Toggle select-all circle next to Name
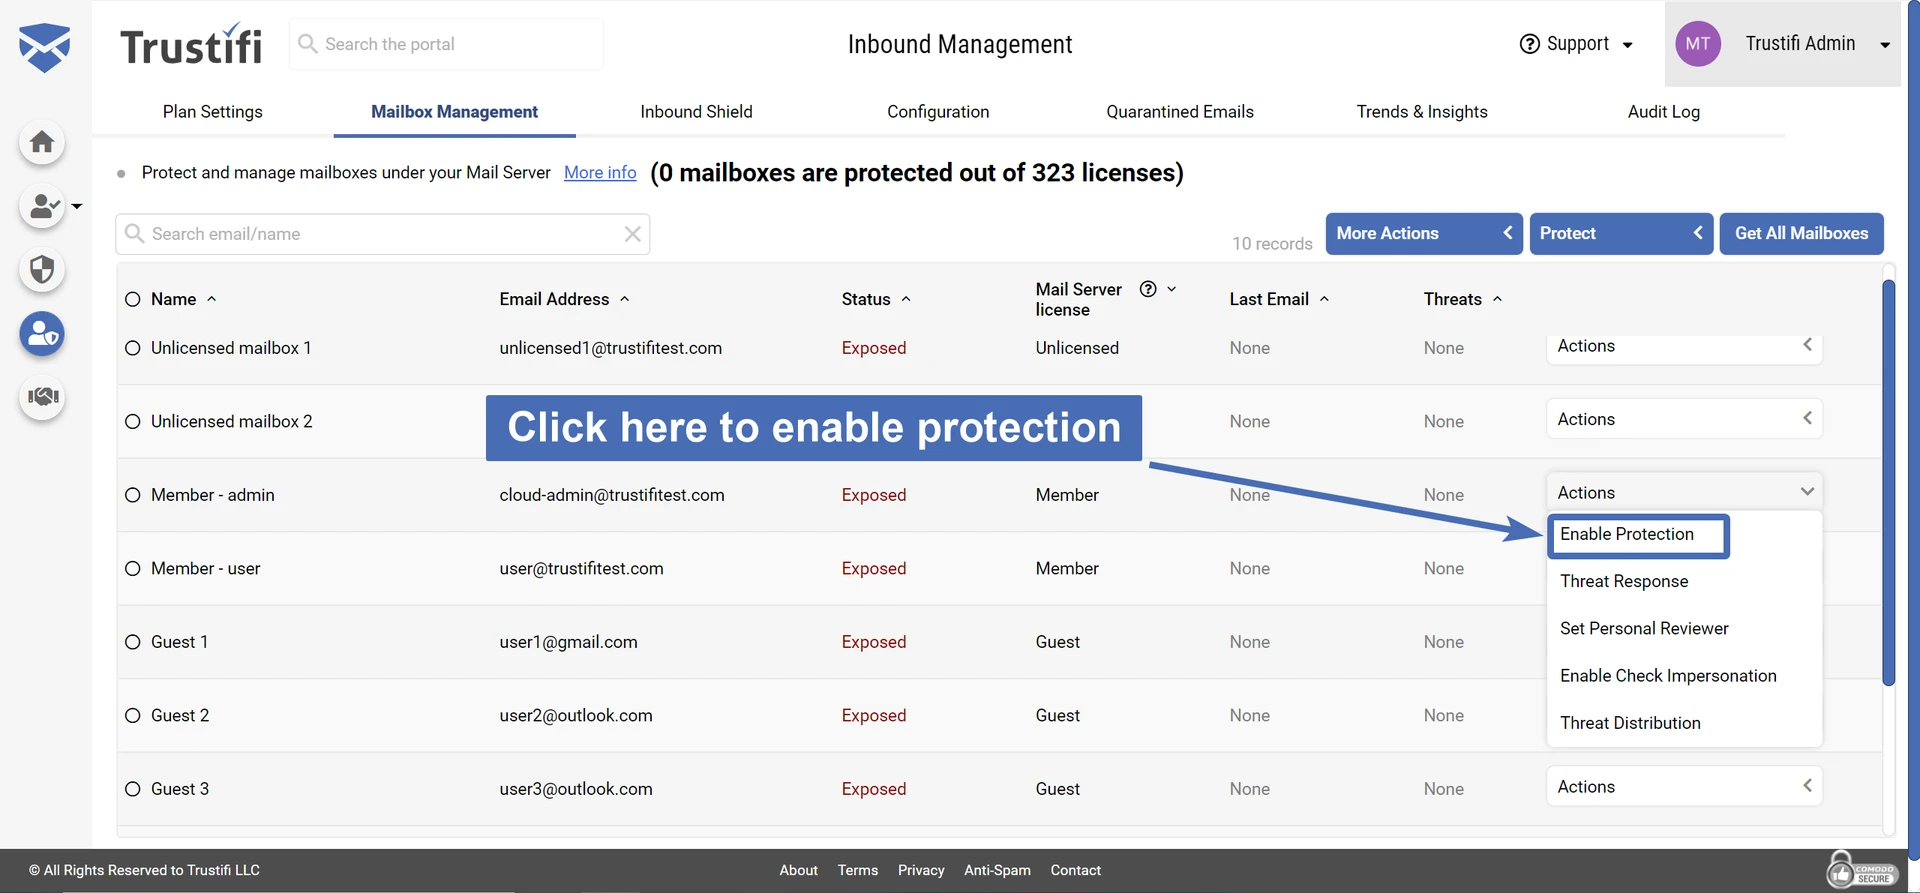Image resolution: width=1920 pixels, height=893 pixels. [133, 299]
